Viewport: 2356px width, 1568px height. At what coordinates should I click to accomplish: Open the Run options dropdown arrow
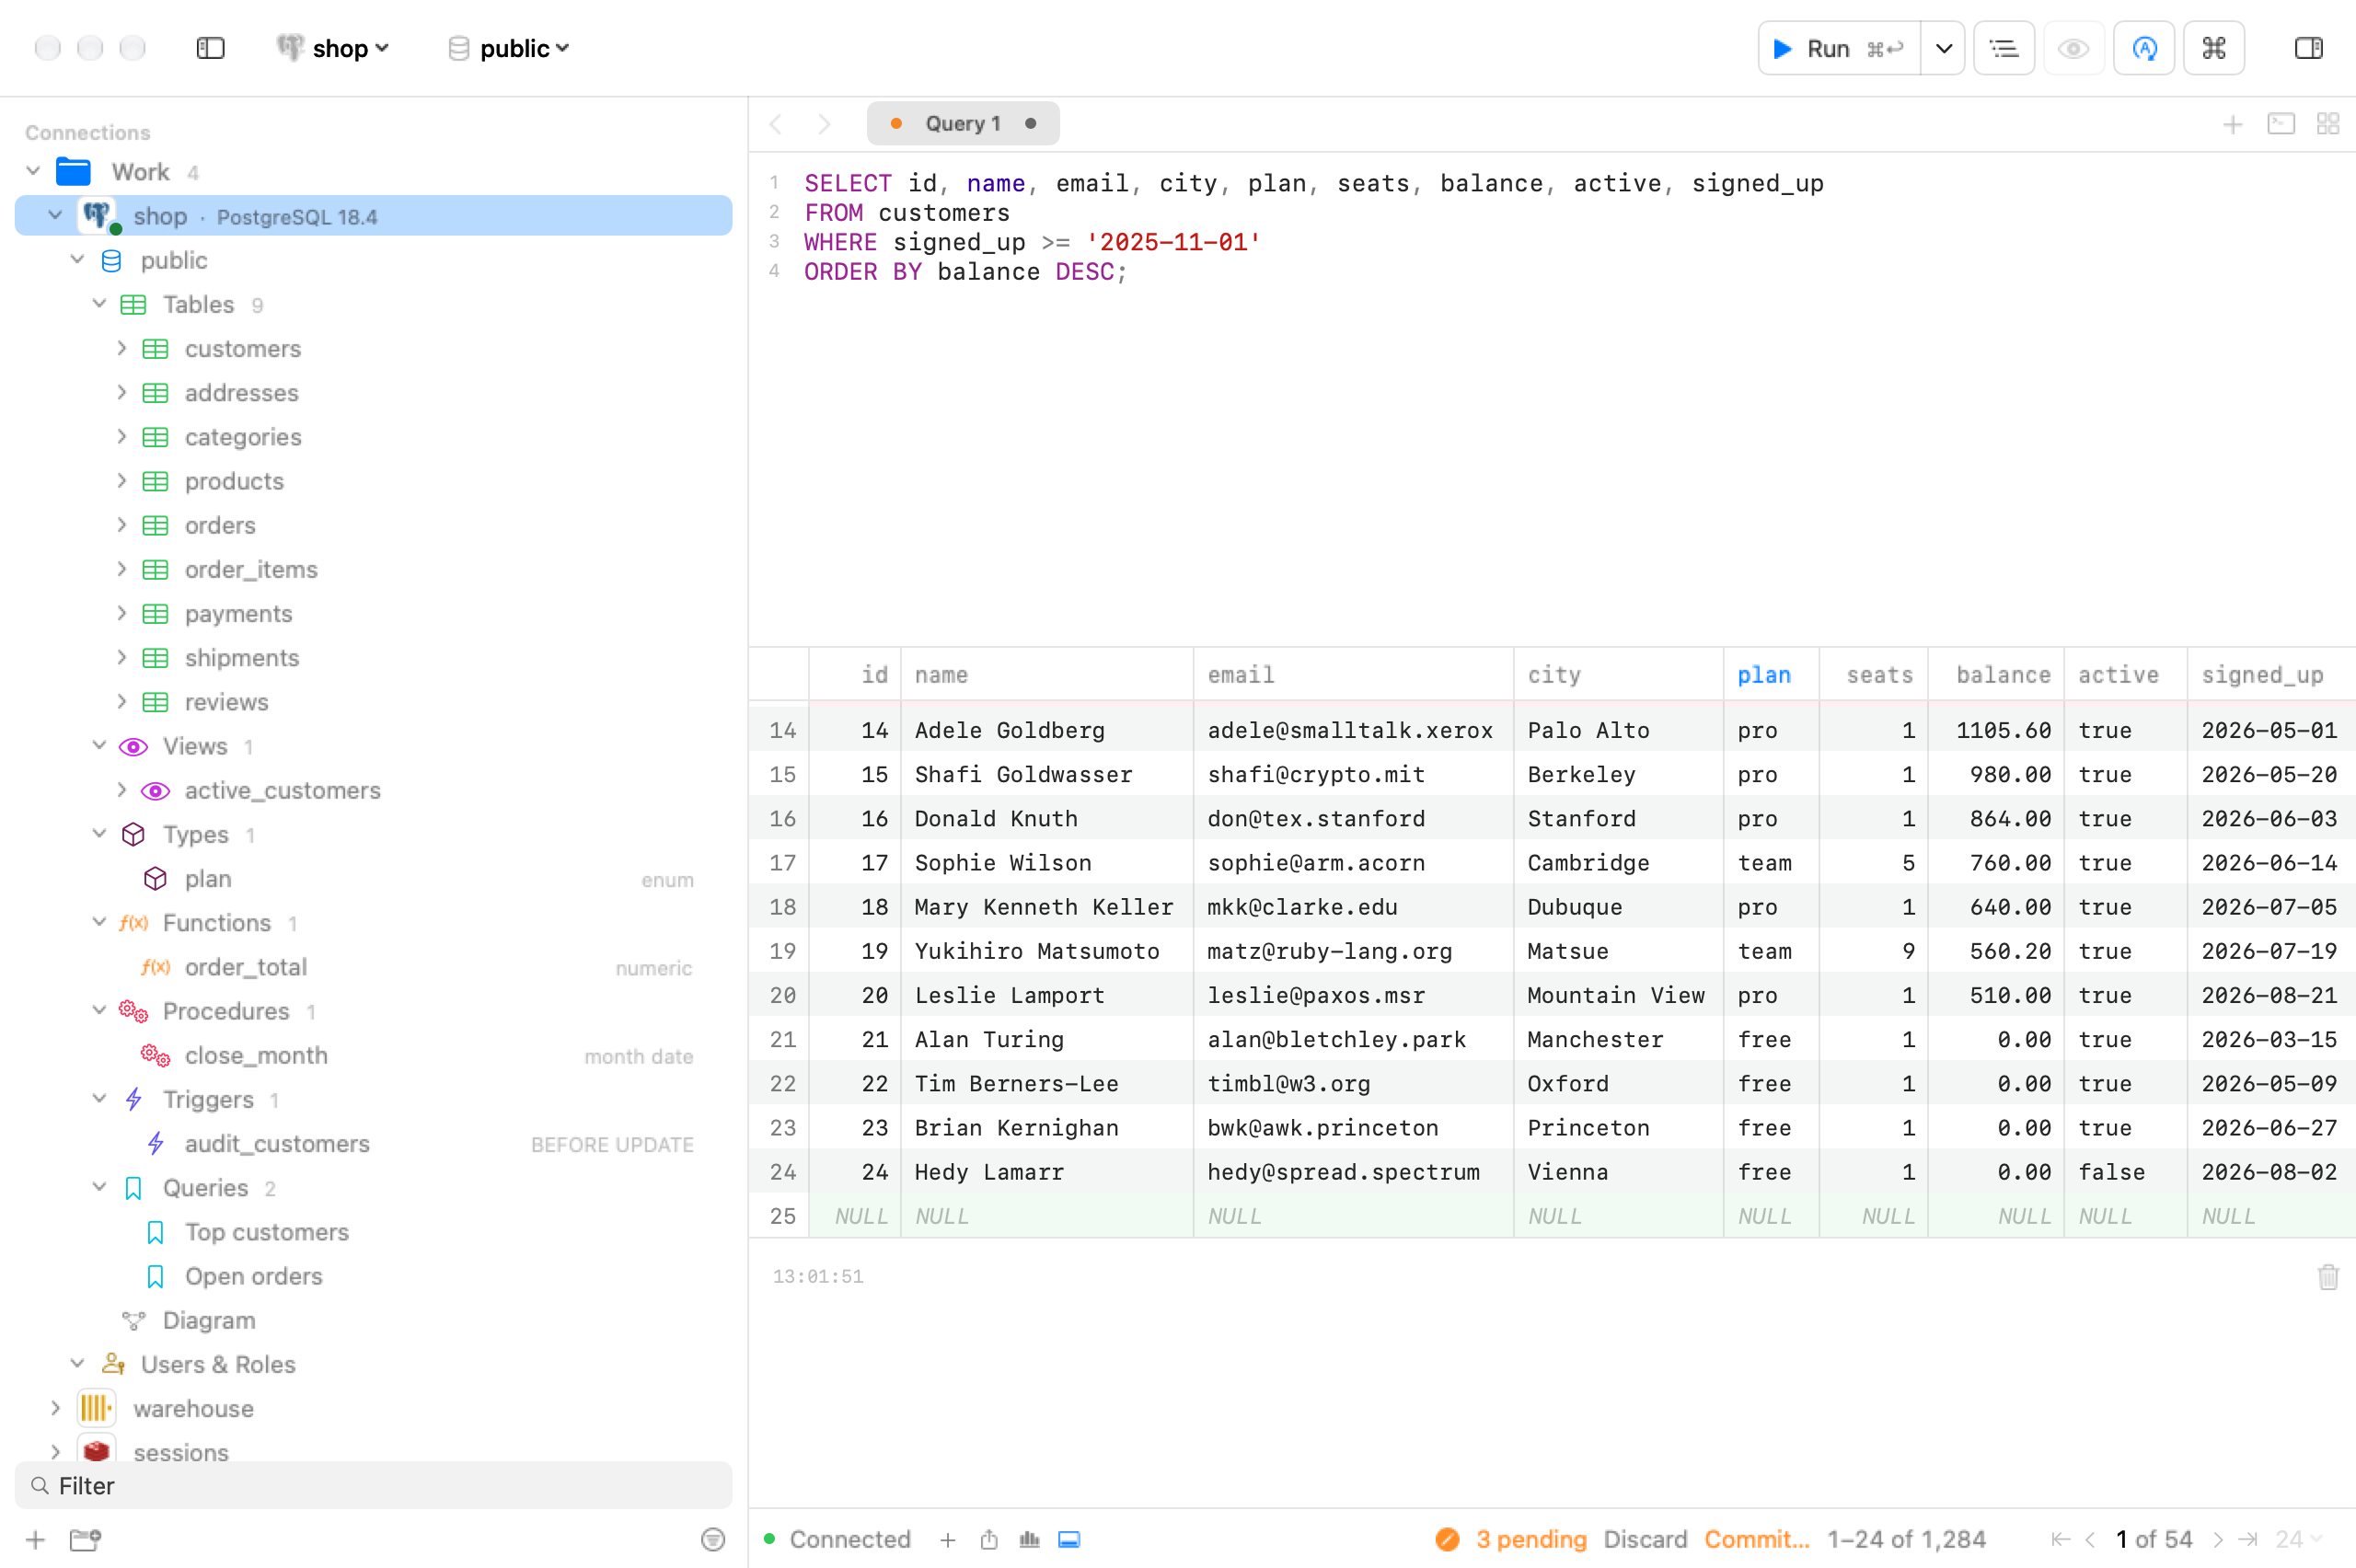[x=1943, y=48]
